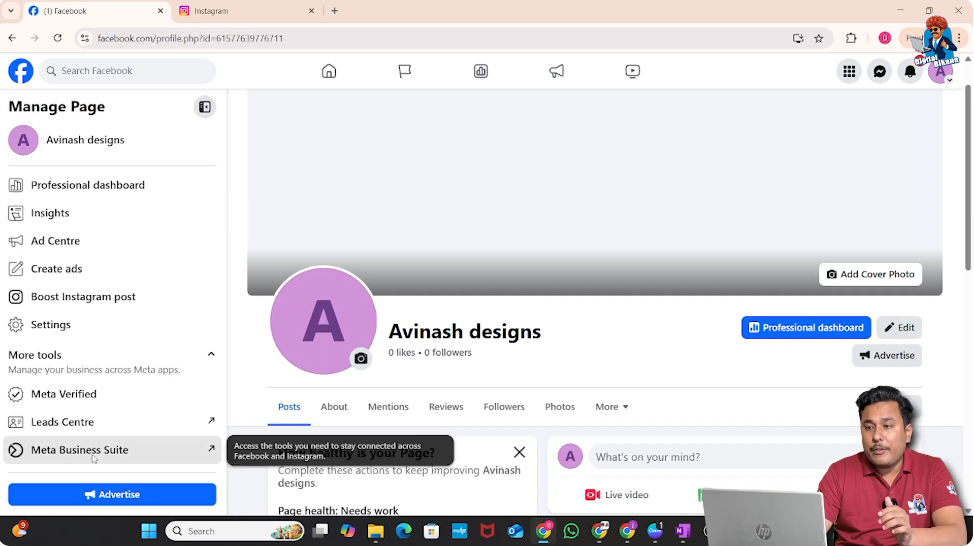
Task: Collapse the More tools section
Action: 211,354
